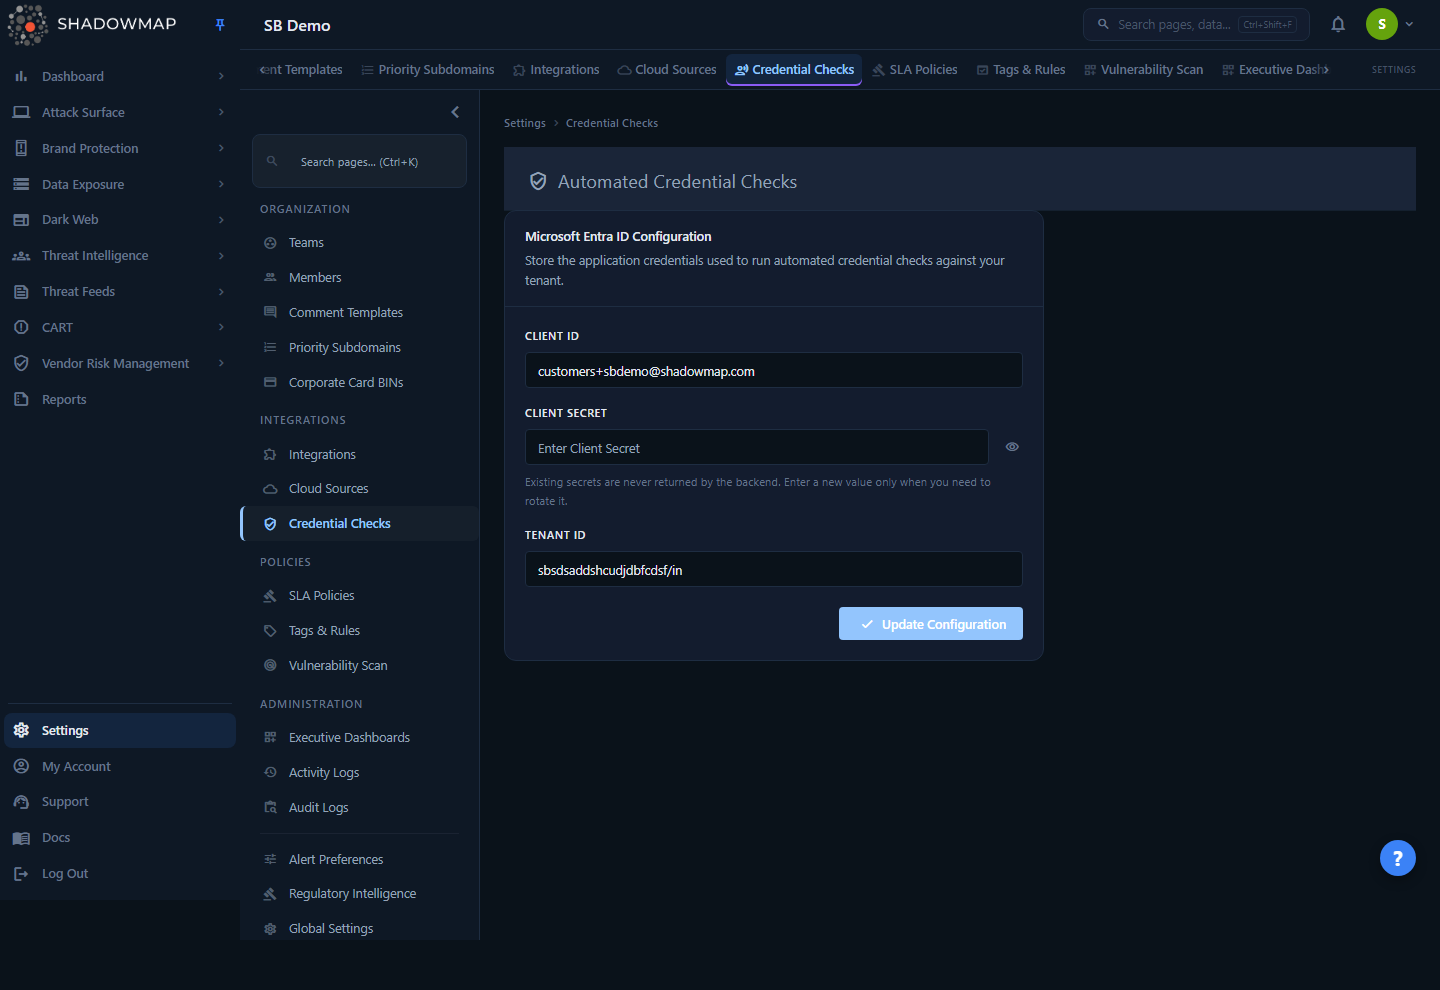Open Docs in the sidebar
The height and width of the screenshot is (990, 1440).
pyautogui.click(x=56, y=838)
